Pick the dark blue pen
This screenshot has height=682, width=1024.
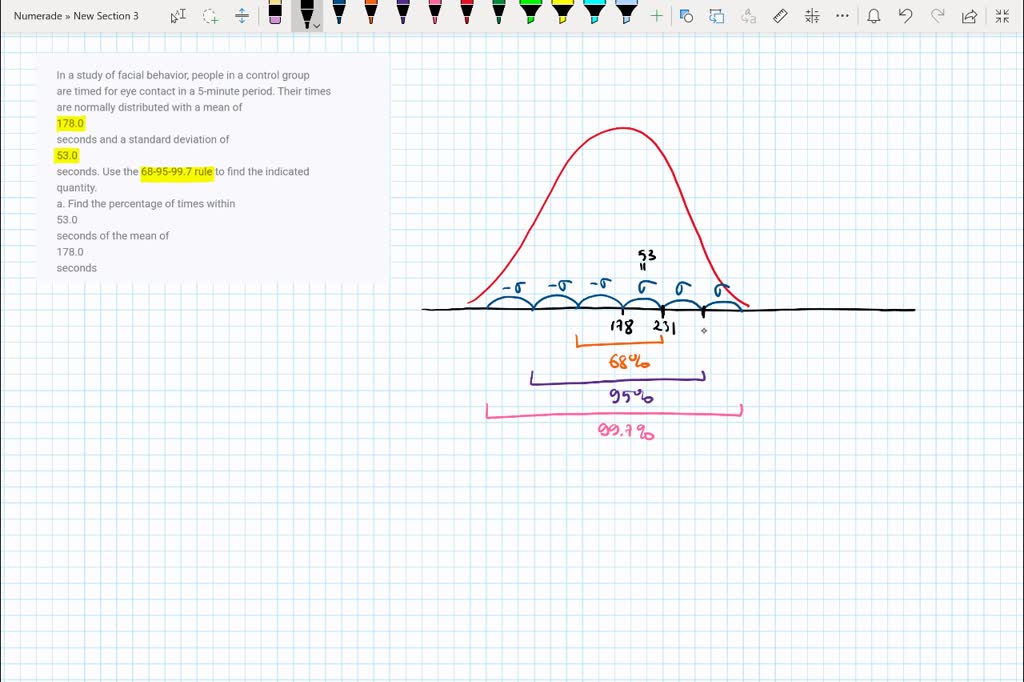[339, 12]
